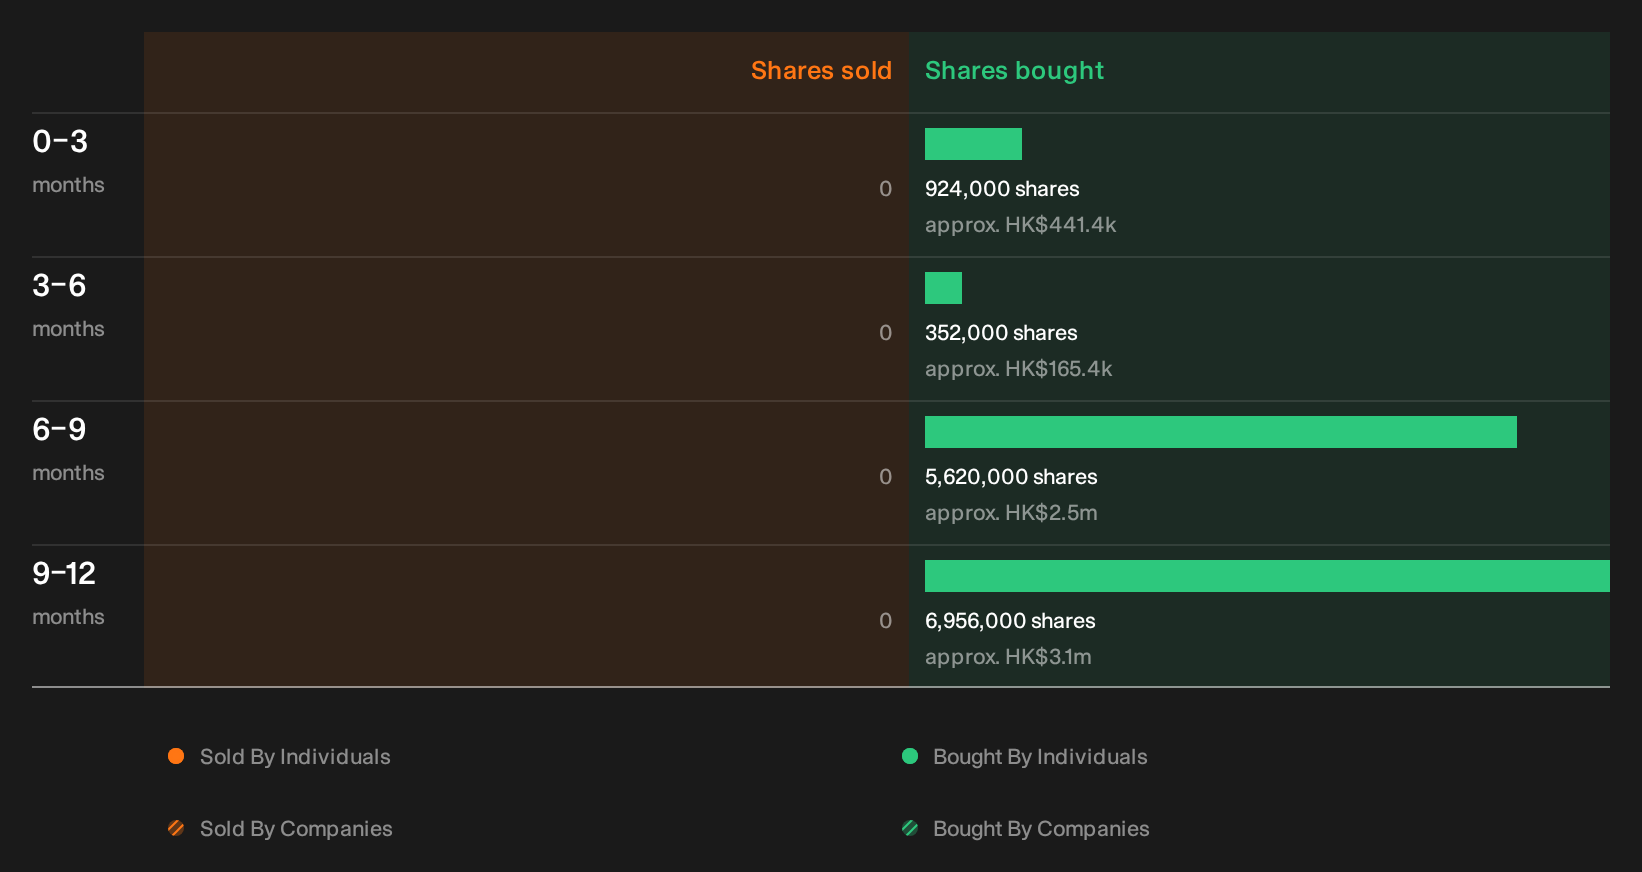Click the orange Sold By Individuals legend dot
1642x872 pixels.
tap(176, 756)
